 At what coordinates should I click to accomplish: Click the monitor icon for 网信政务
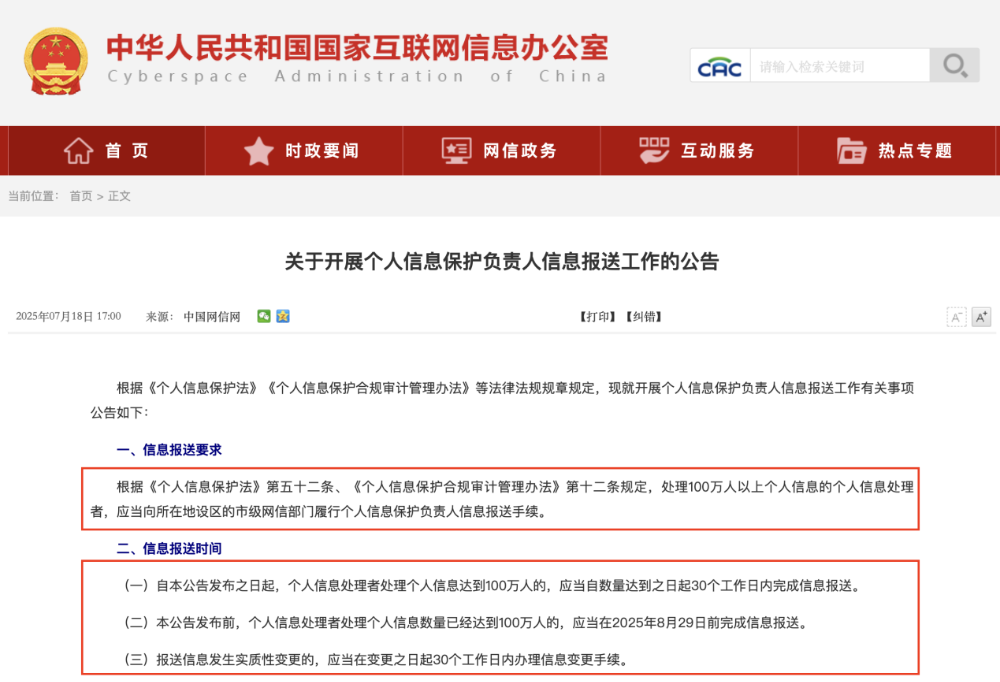457,151
